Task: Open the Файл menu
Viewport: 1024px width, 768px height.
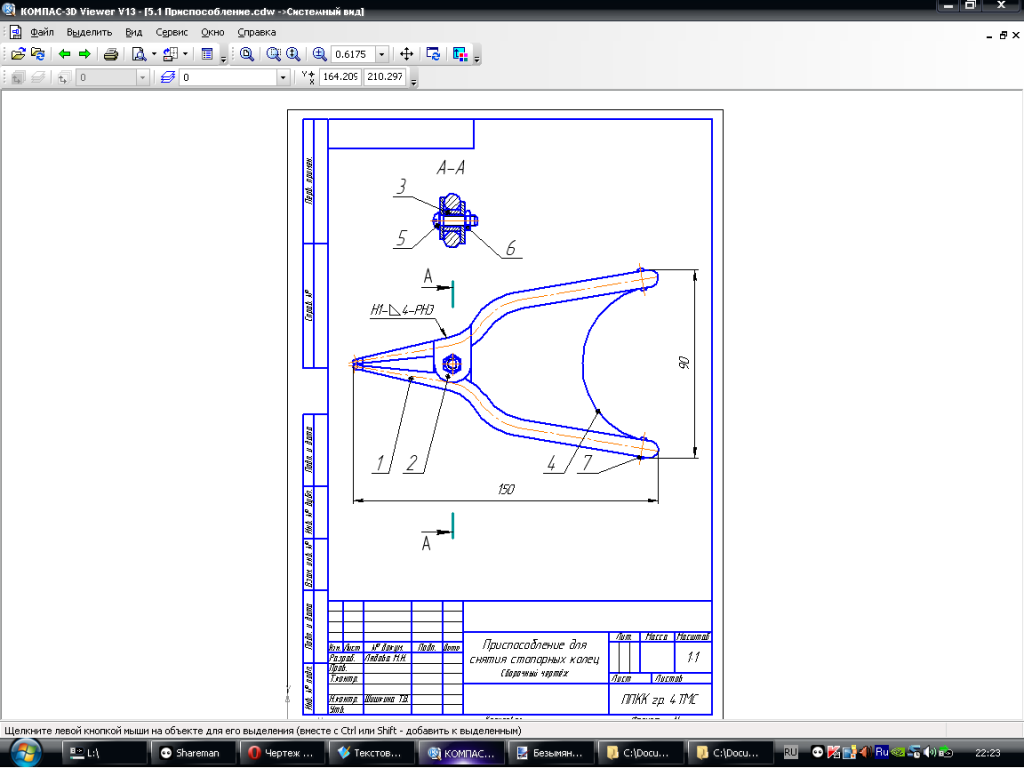Action: [x=42, y=32]
